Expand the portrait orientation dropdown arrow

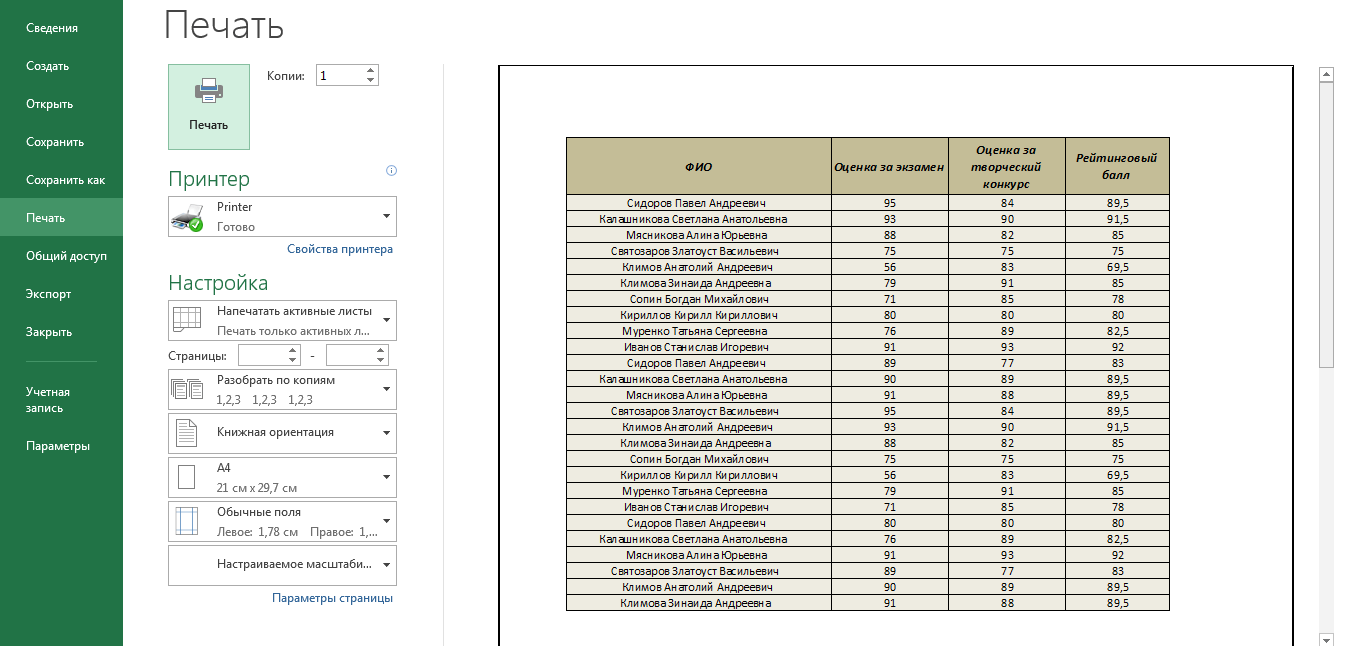point(386,433)
